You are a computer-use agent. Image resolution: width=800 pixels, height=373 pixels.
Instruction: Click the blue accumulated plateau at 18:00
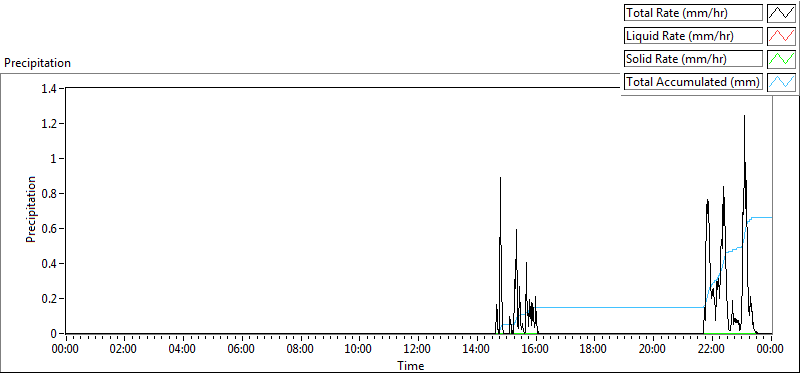point(594,308)
